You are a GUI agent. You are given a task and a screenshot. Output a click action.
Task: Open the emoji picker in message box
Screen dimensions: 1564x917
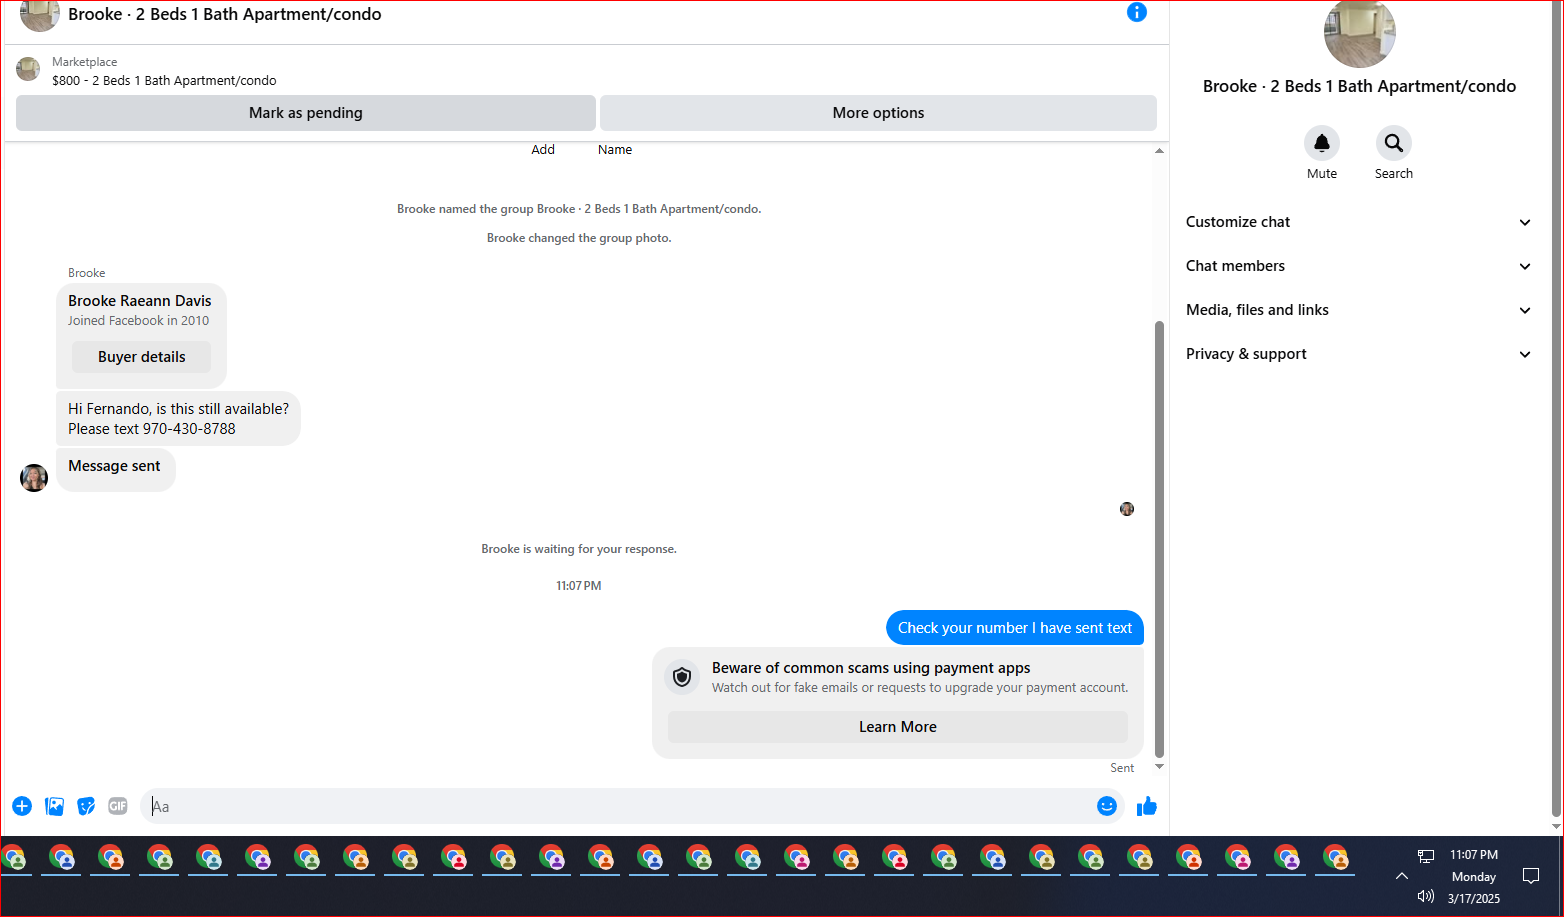[x=1106, y=806]
